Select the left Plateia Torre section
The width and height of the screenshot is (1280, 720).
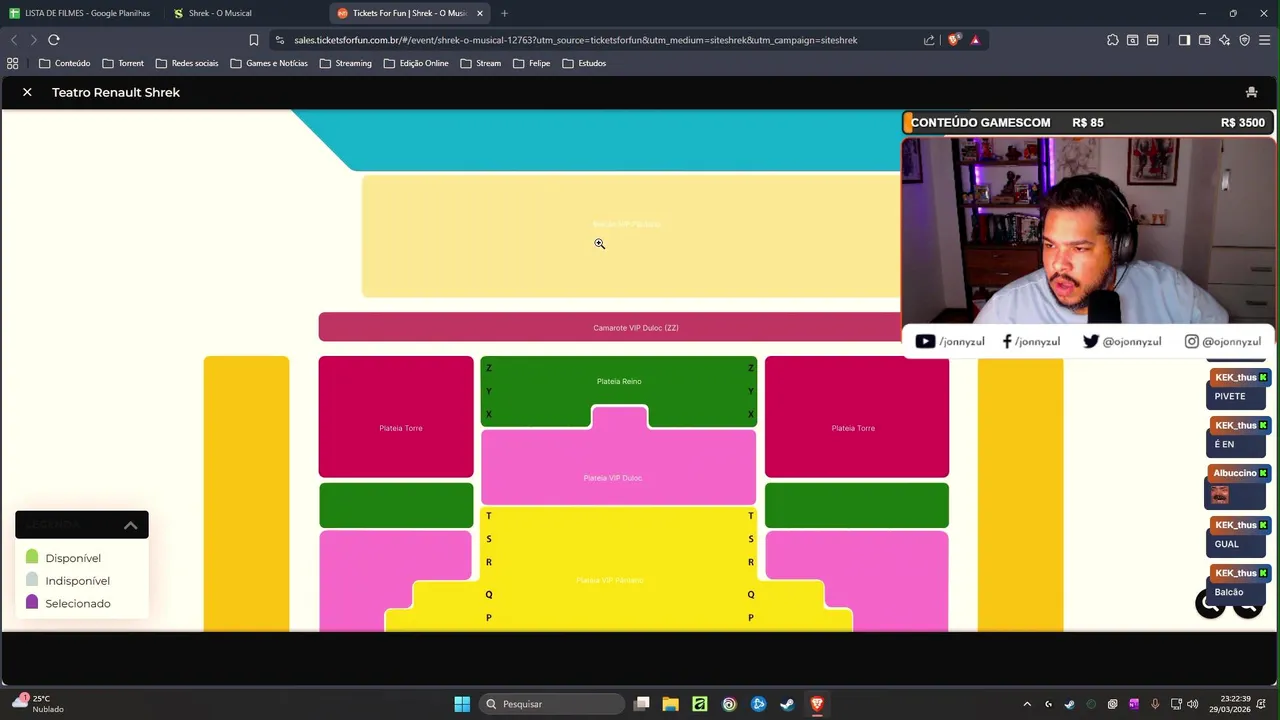pyautogui.click(x=396, y=417)
